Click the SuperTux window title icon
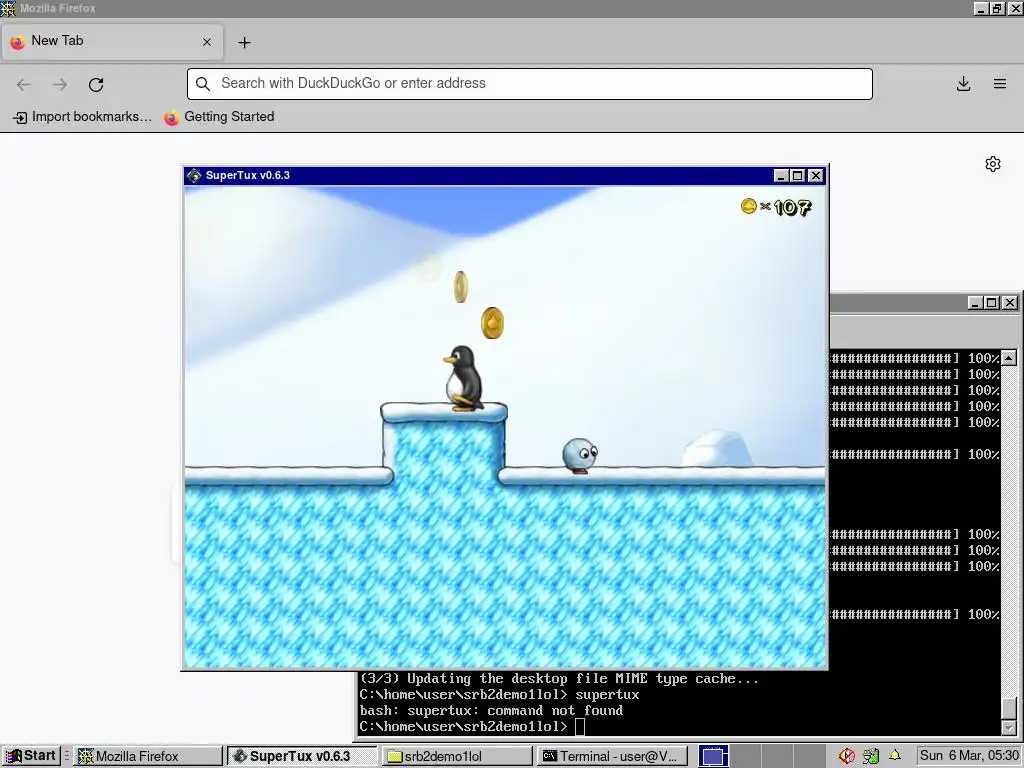 tap(193, 175)
